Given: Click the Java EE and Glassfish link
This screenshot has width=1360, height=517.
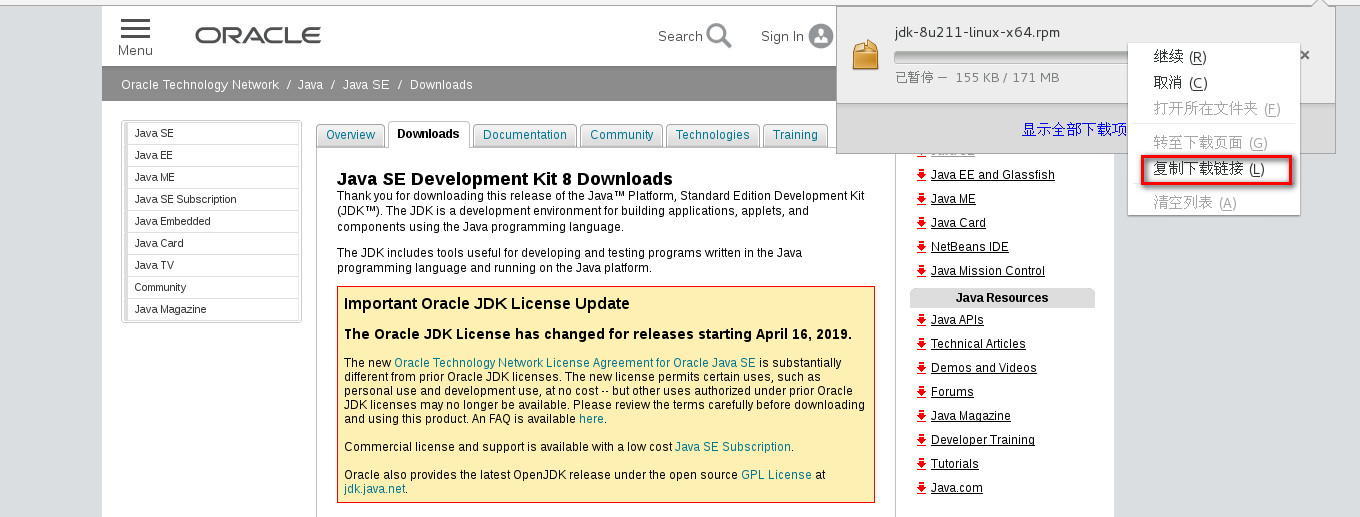Looking at the screenshot, I should point(992,175).
